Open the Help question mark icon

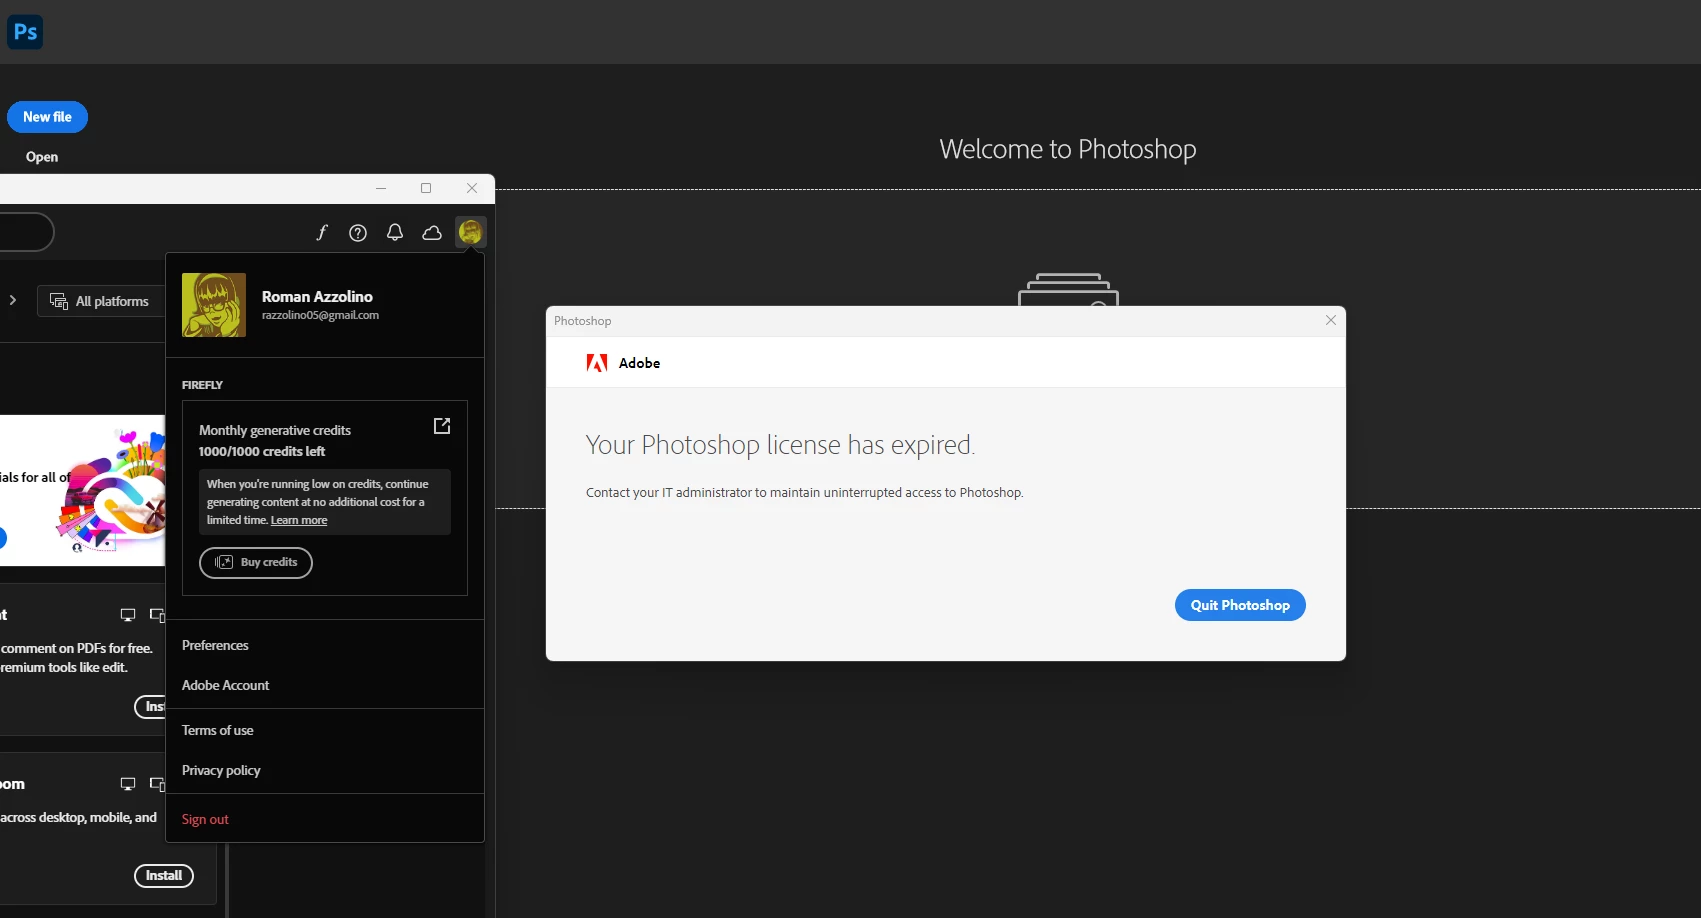[x=358, y=233]
